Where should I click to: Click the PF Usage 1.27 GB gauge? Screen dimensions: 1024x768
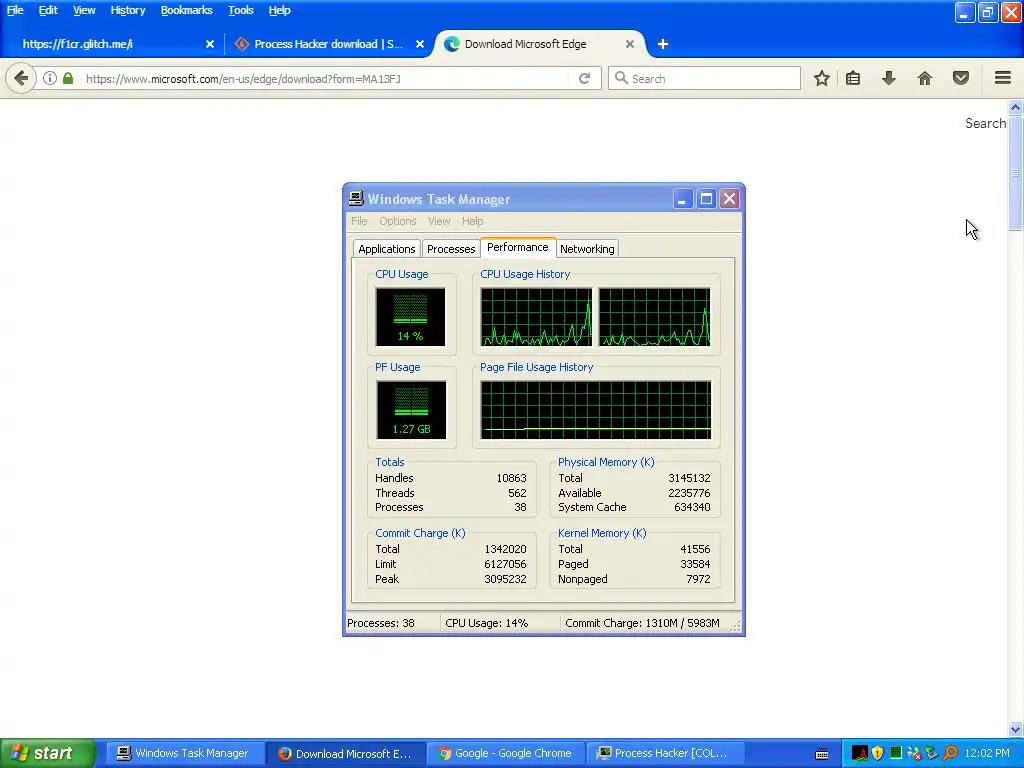[x=411, y=410]
